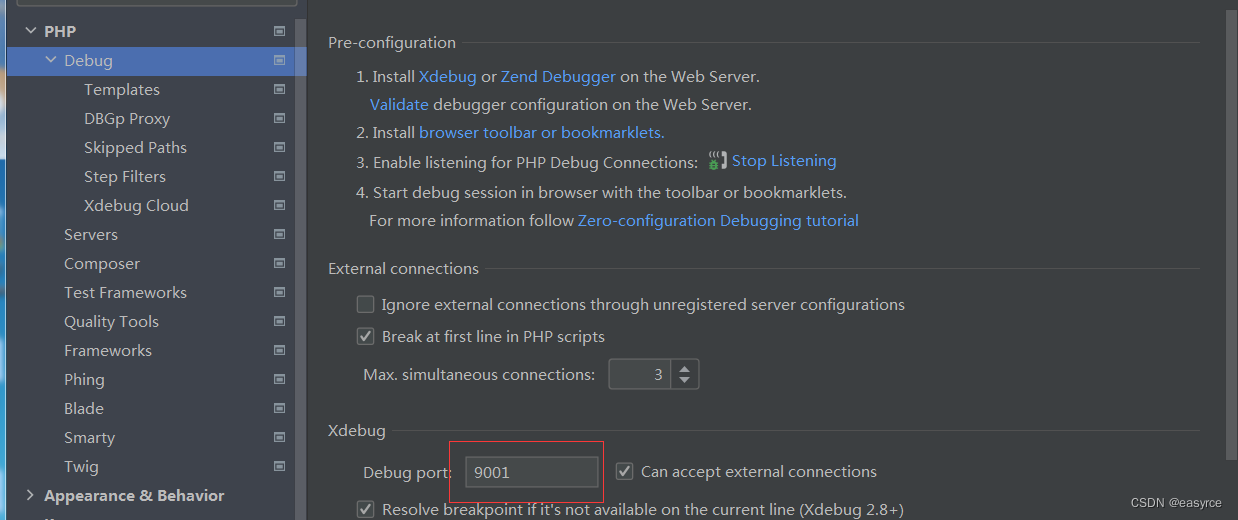Click the Debug port input field
This screenshot has height=520, width=1238.
pyautogui.click(x=531, y=472)
